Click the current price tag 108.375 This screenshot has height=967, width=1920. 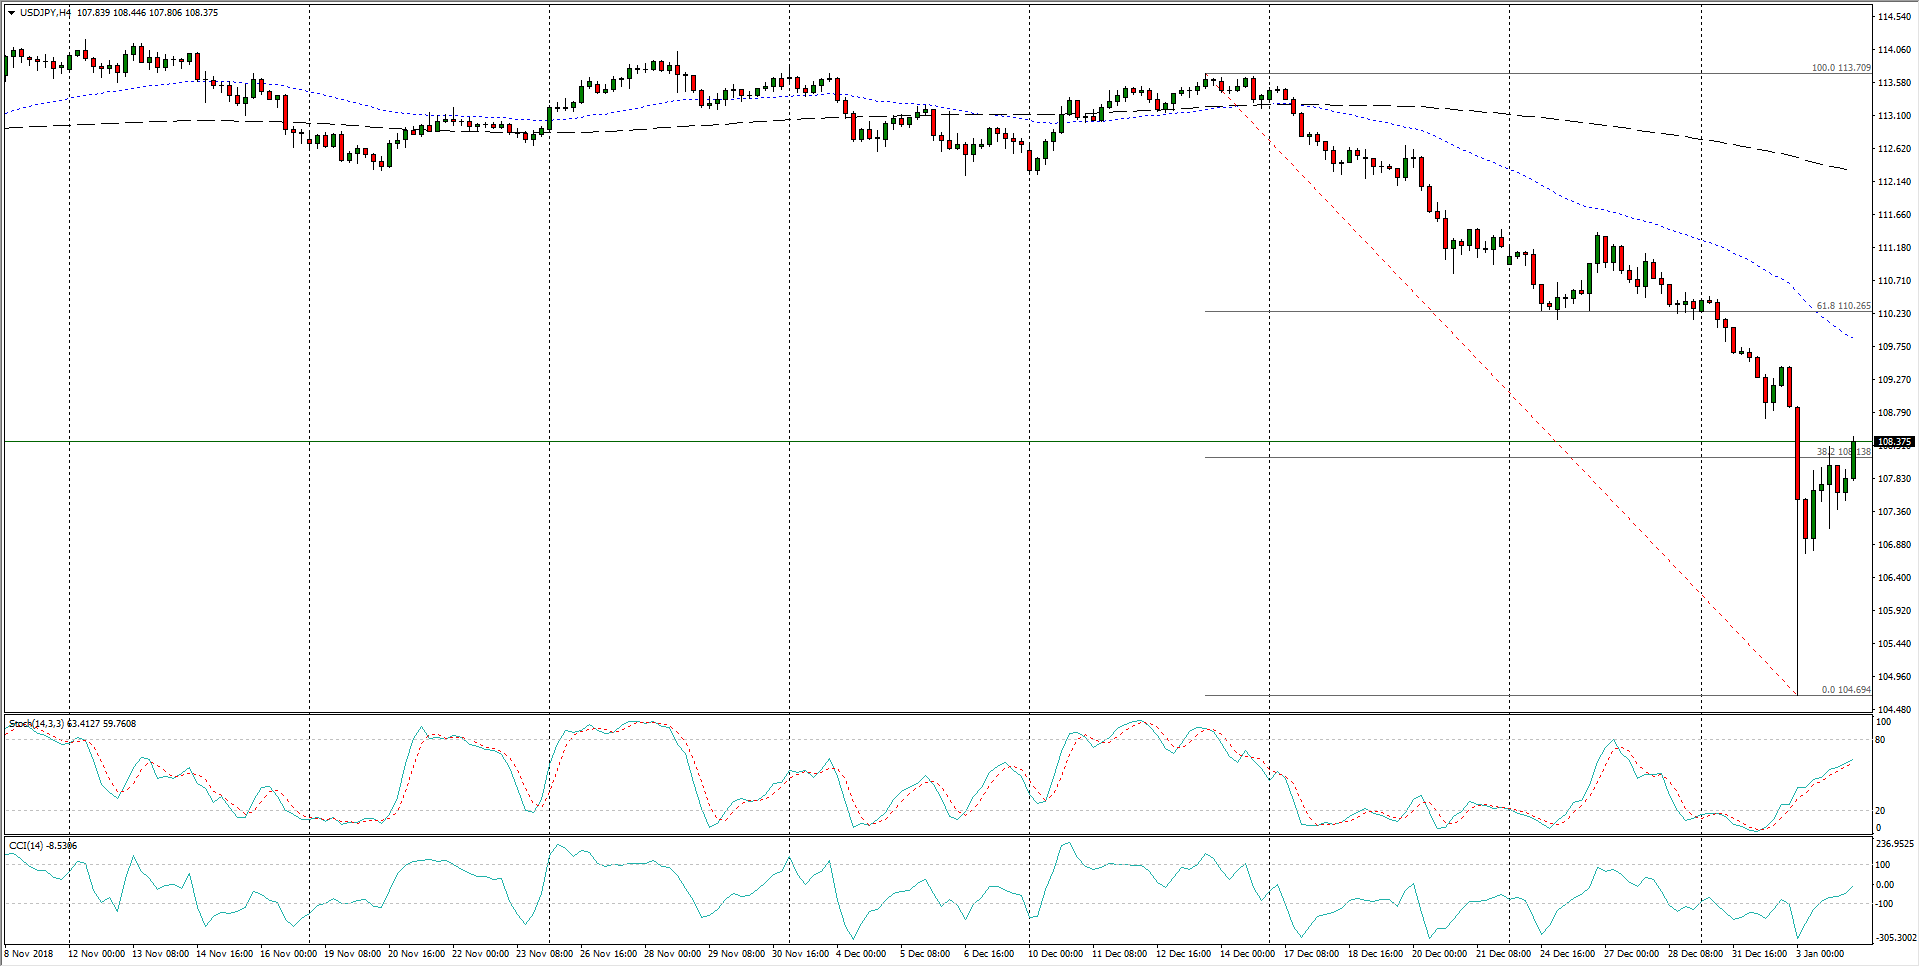click(x=1894, y=441)
